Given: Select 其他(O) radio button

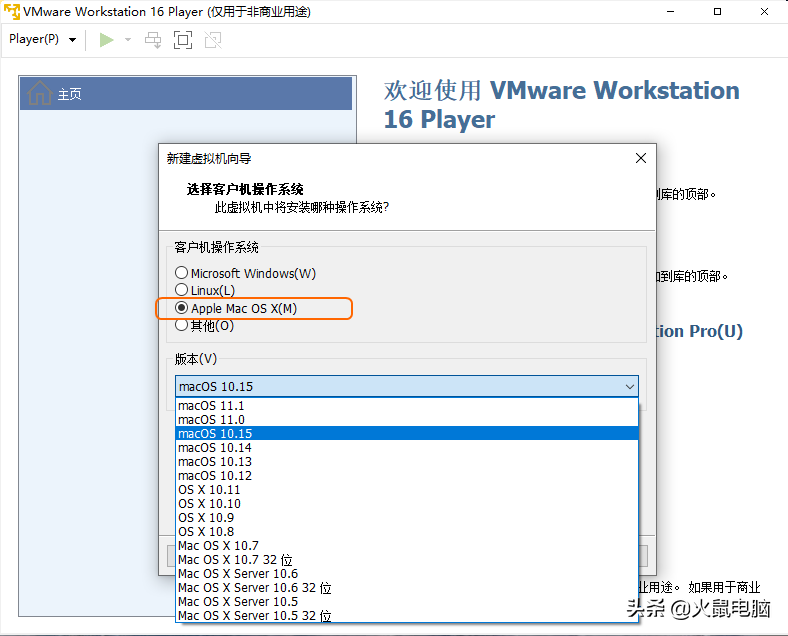Looking at the screenshot, I should pyautogui.click(x=205, y=326).
